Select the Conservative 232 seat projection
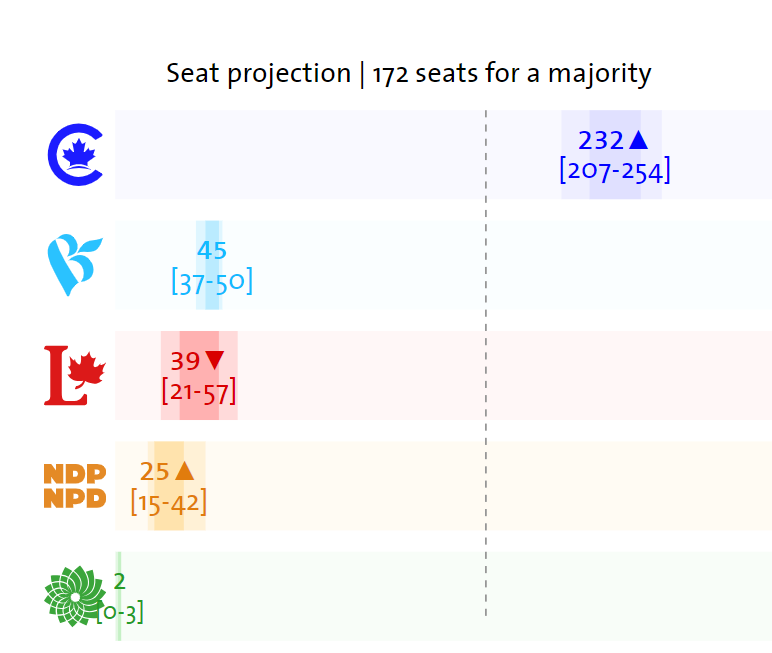The width and height of the screenshot is (772, 653). point(601,140)
